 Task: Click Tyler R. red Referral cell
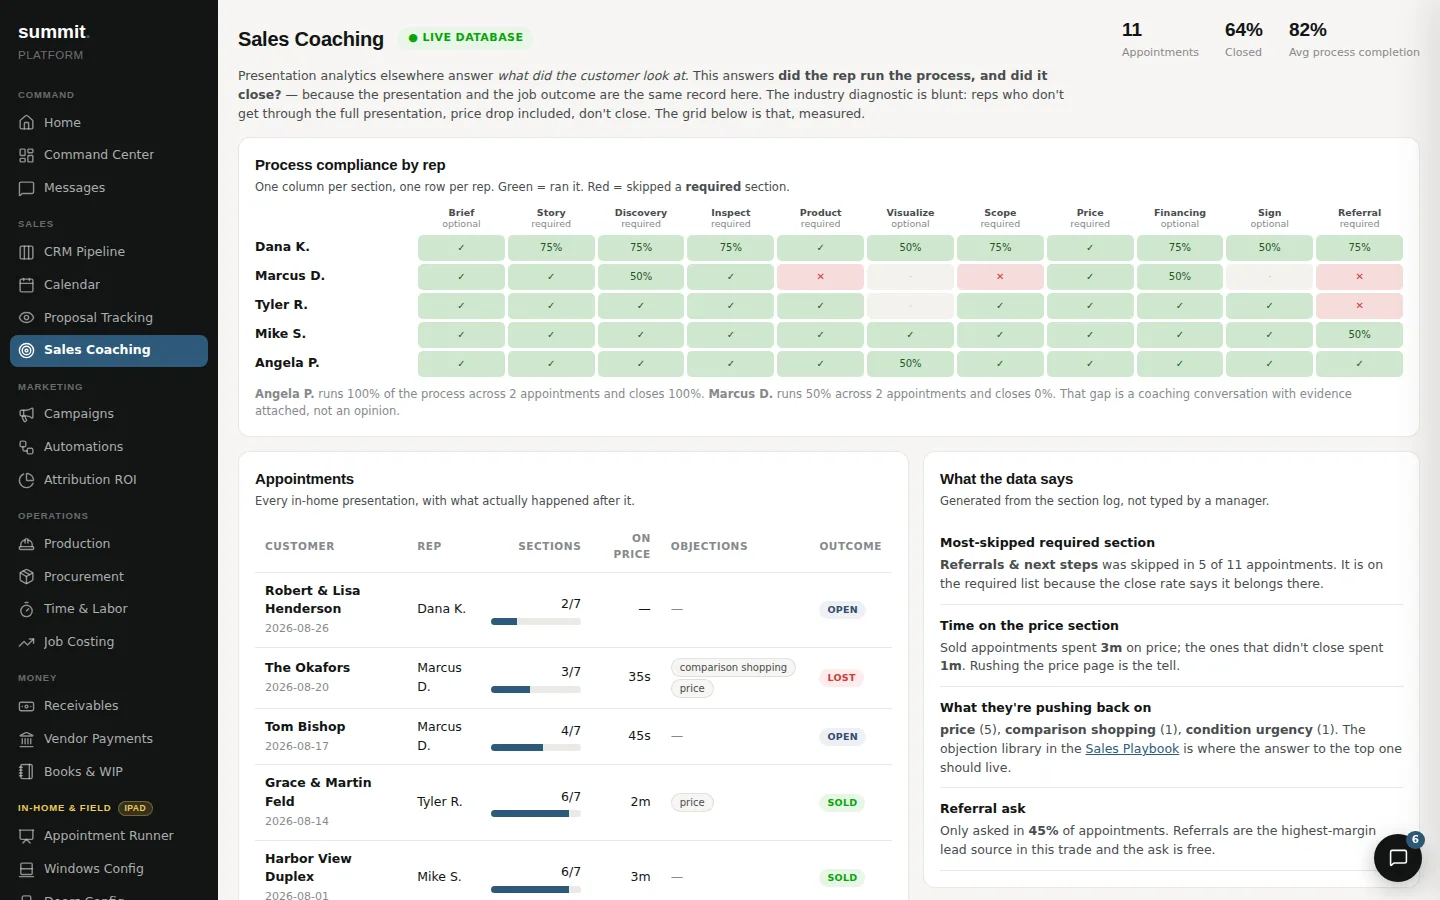[x=1359, y=305]
